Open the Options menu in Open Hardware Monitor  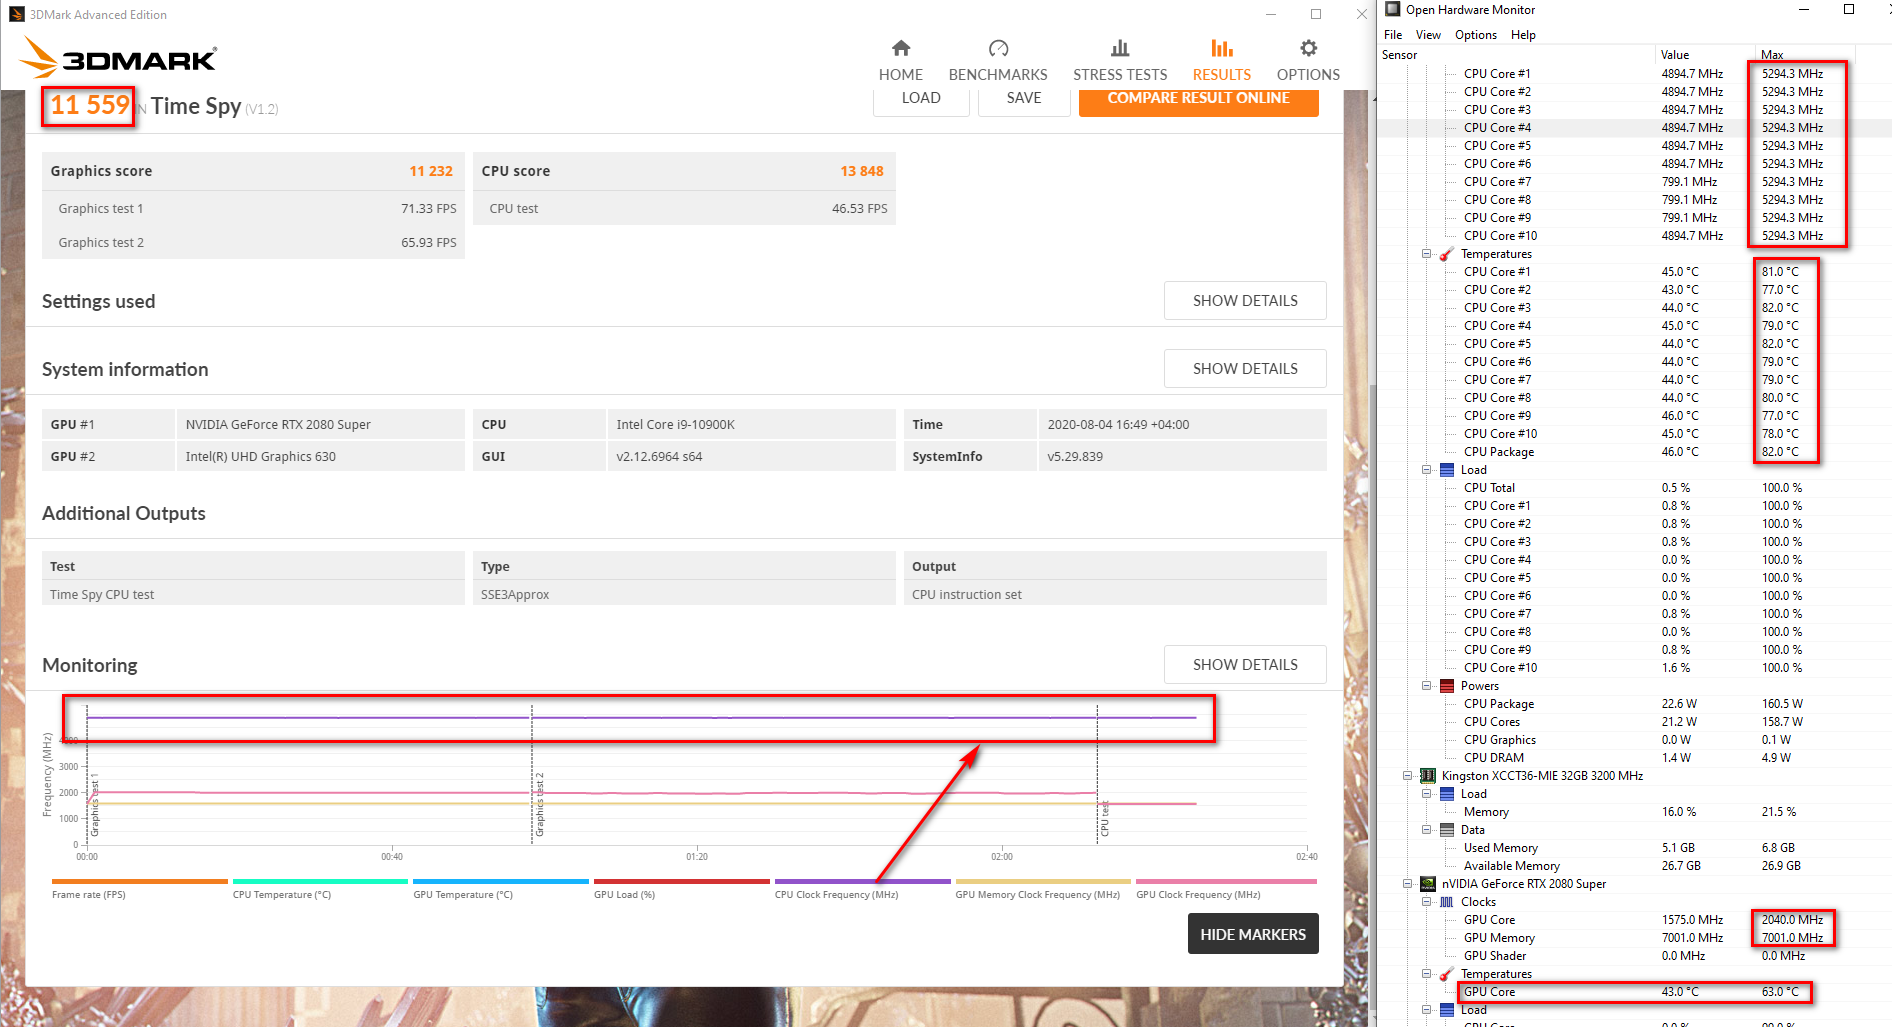pos(1476,35)
